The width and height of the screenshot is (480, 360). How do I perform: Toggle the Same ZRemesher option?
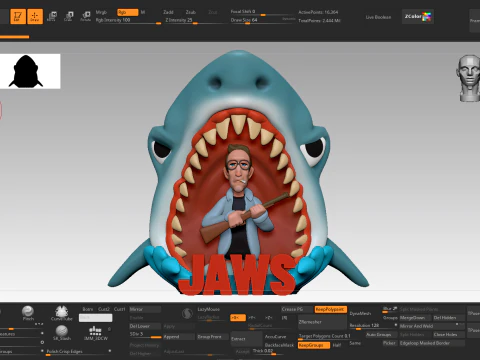355,343
